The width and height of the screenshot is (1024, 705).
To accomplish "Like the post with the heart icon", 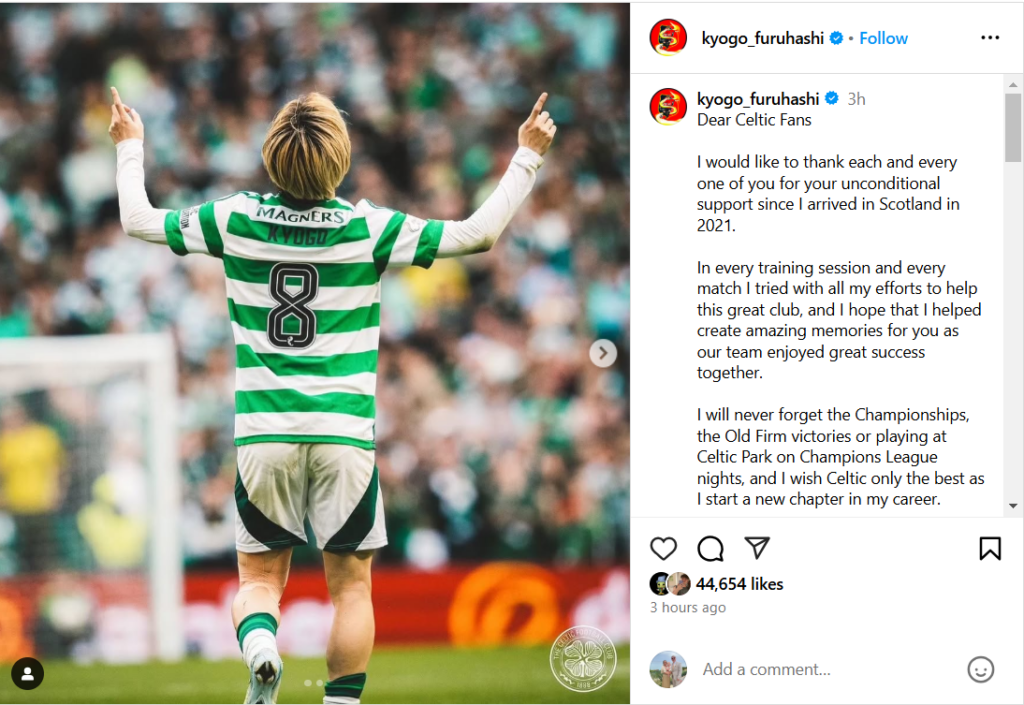I will [664, 548].
